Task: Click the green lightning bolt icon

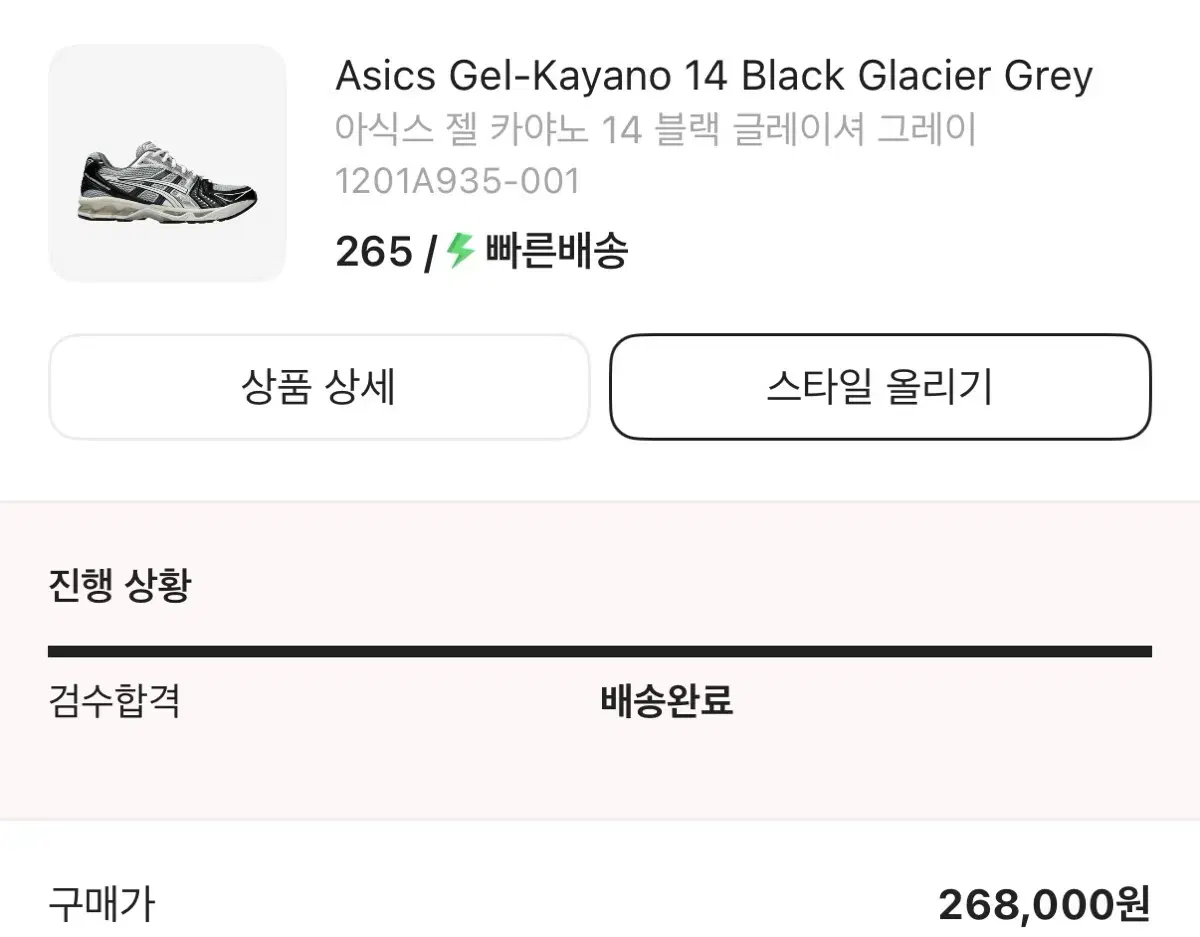Action: coord(460,250)
